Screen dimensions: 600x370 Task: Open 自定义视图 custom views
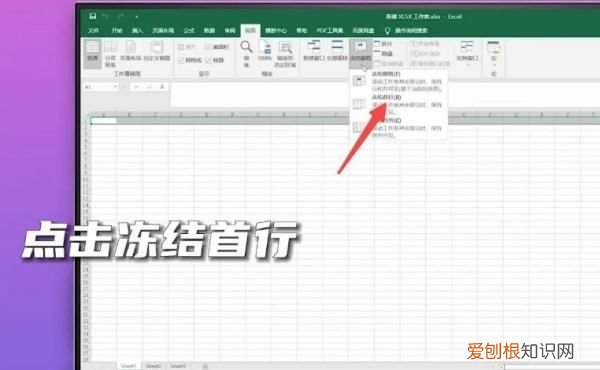pyautogui.click(x=157, y=51)
